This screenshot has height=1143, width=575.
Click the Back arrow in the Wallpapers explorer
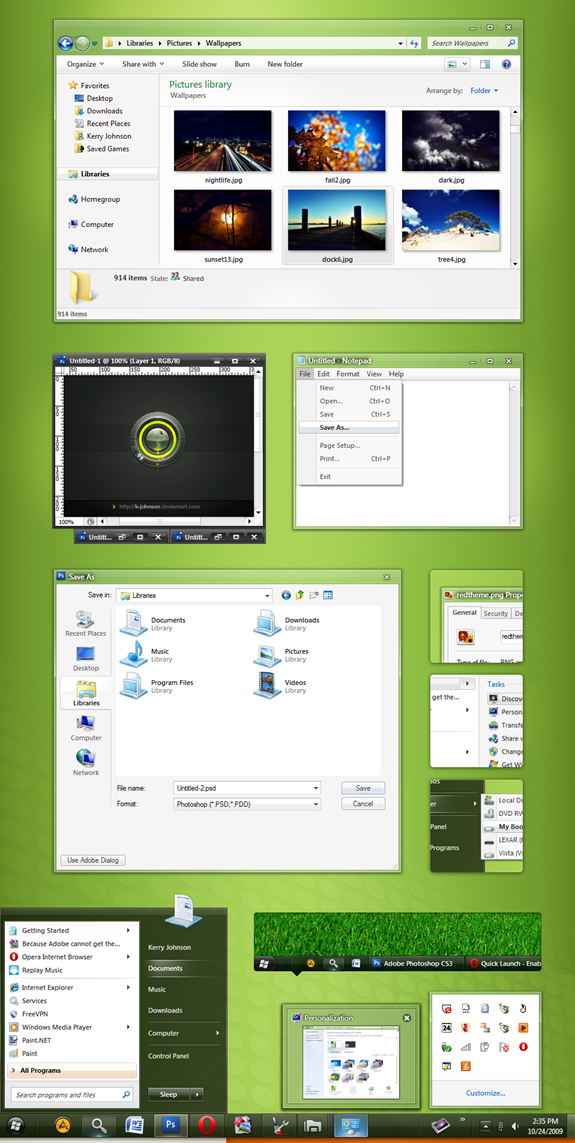66,43
